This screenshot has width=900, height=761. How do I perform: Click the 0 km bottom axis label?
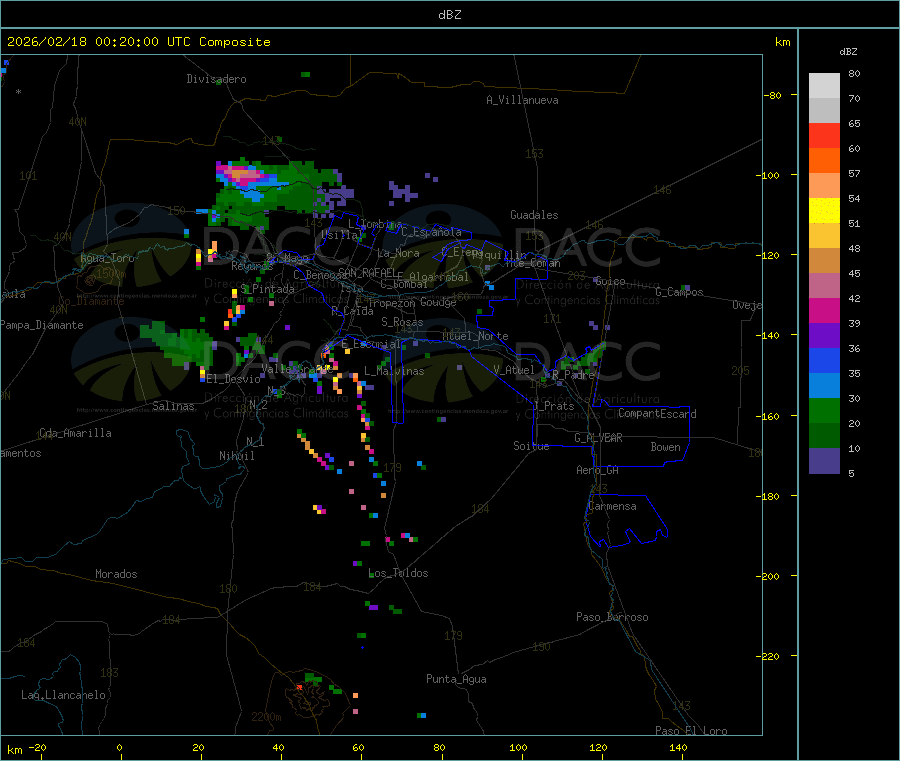[119, 747]
